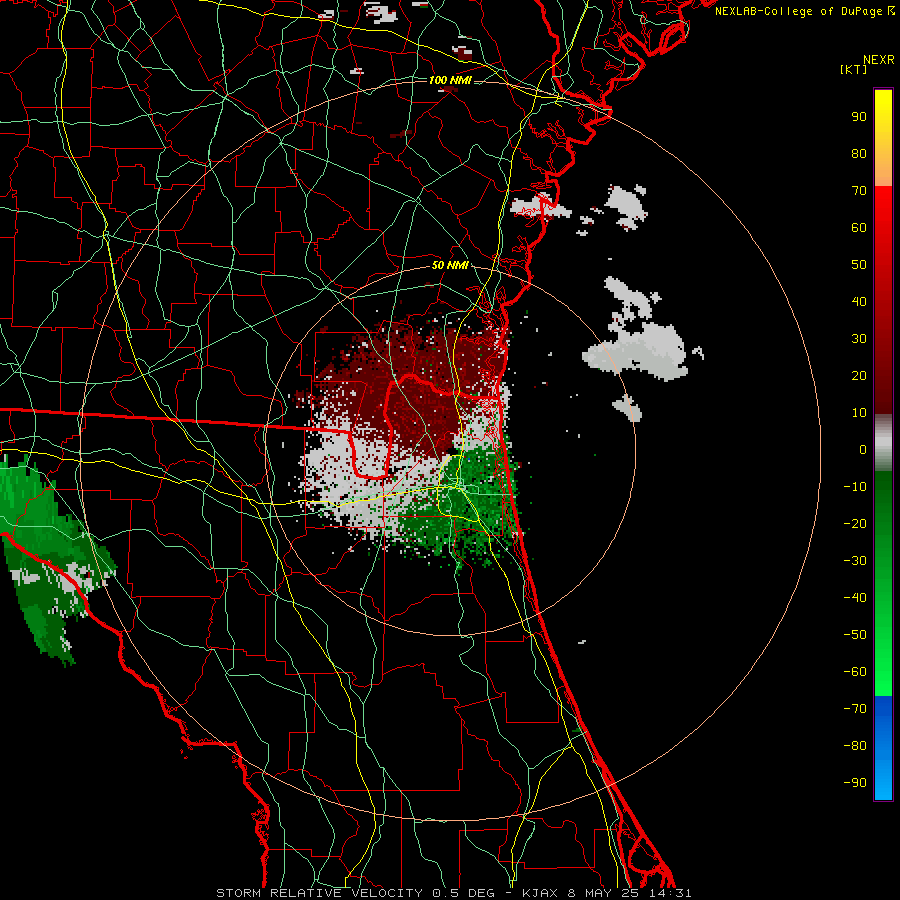This screenshot has height=900, width=900.
Task: Click the 20 value on velocity scale
Action: point(859,376)
